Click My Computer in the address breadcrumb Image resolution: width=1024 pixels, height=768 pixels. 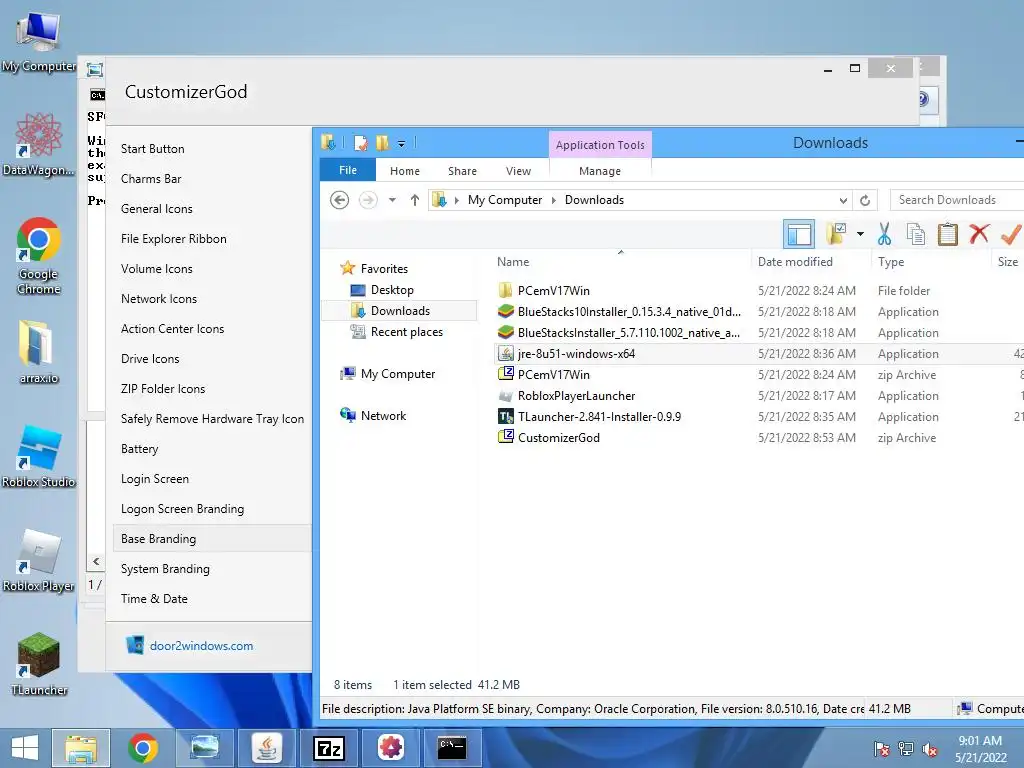pyautogui.click(x=505, y=200)
